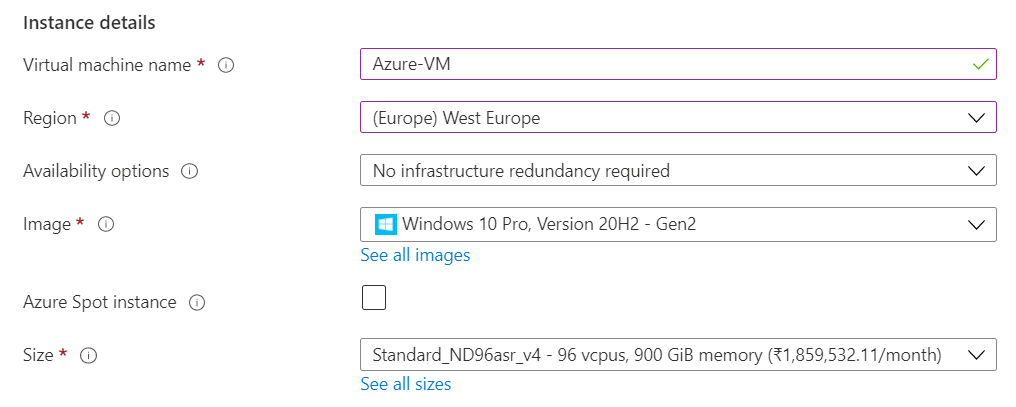Show info tooltip for Availability options
The height and width of the screenshot is (407, 1016).
click(x=189, y=171)
